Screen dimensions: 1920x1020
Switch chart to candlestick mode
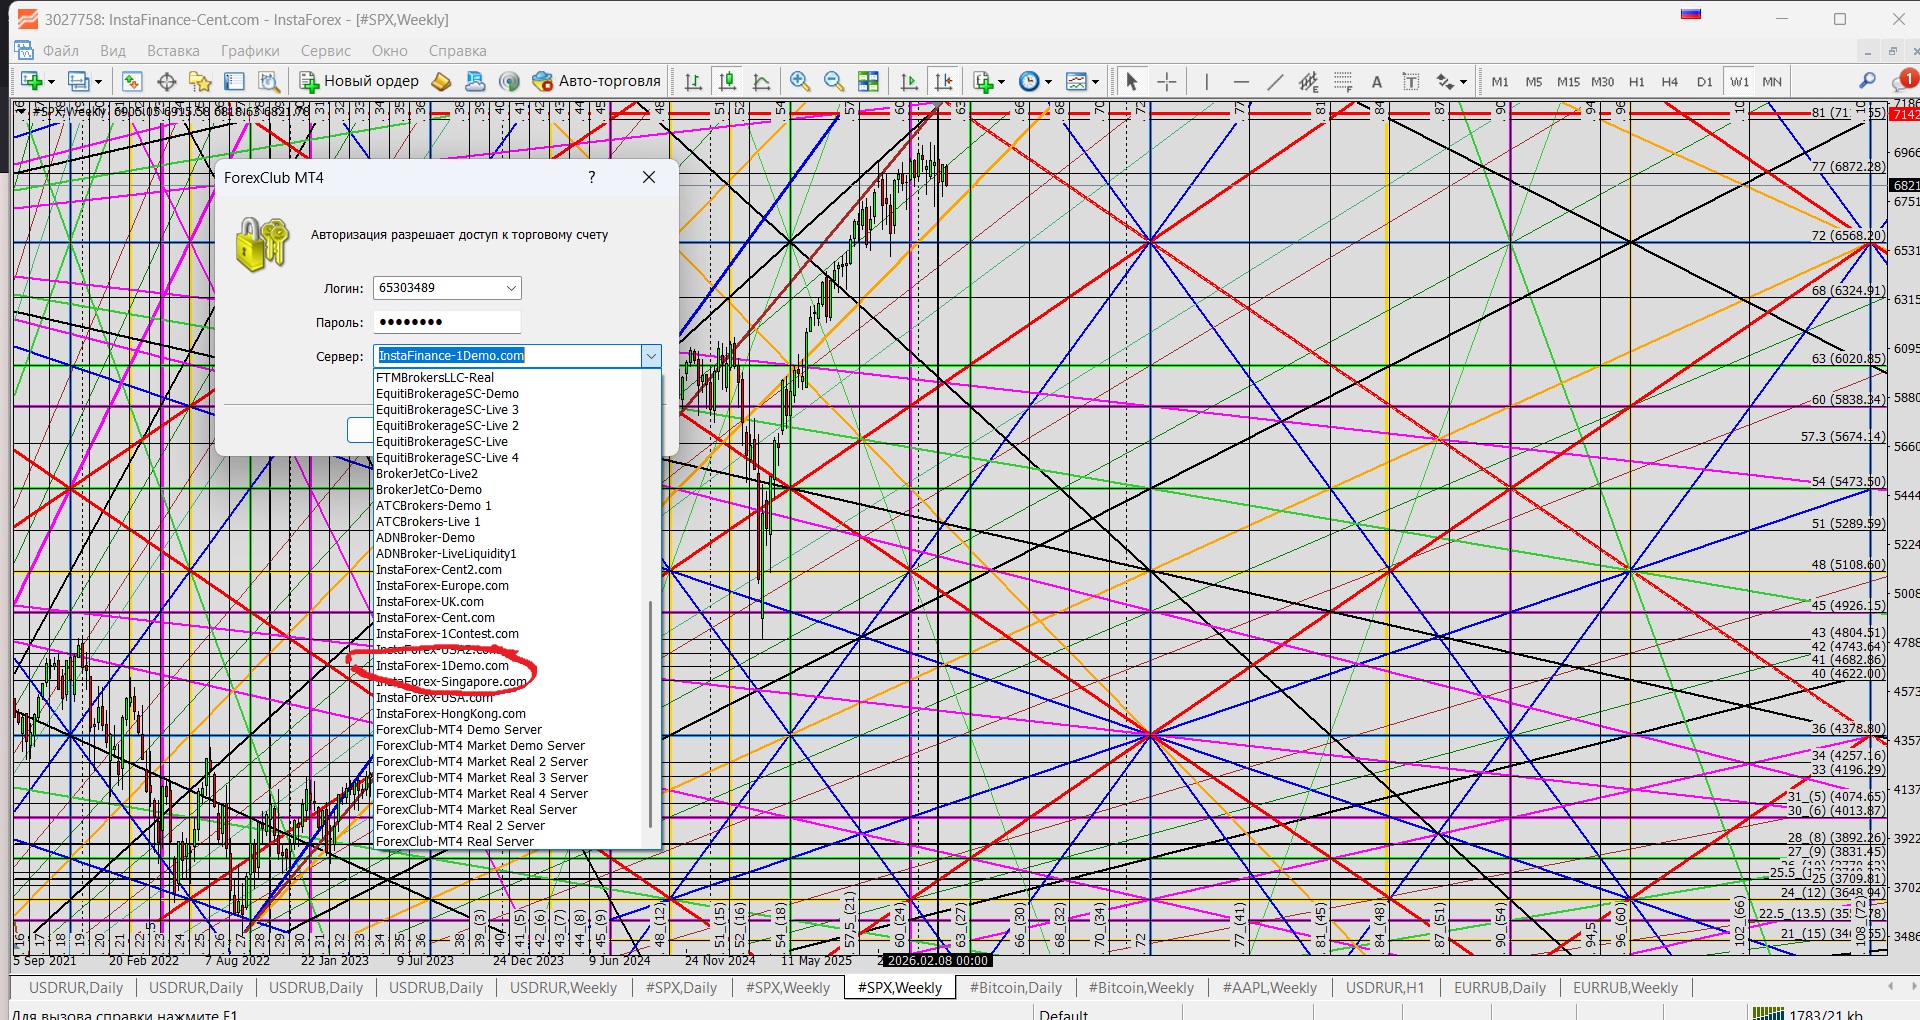click(x=728, y=82)
